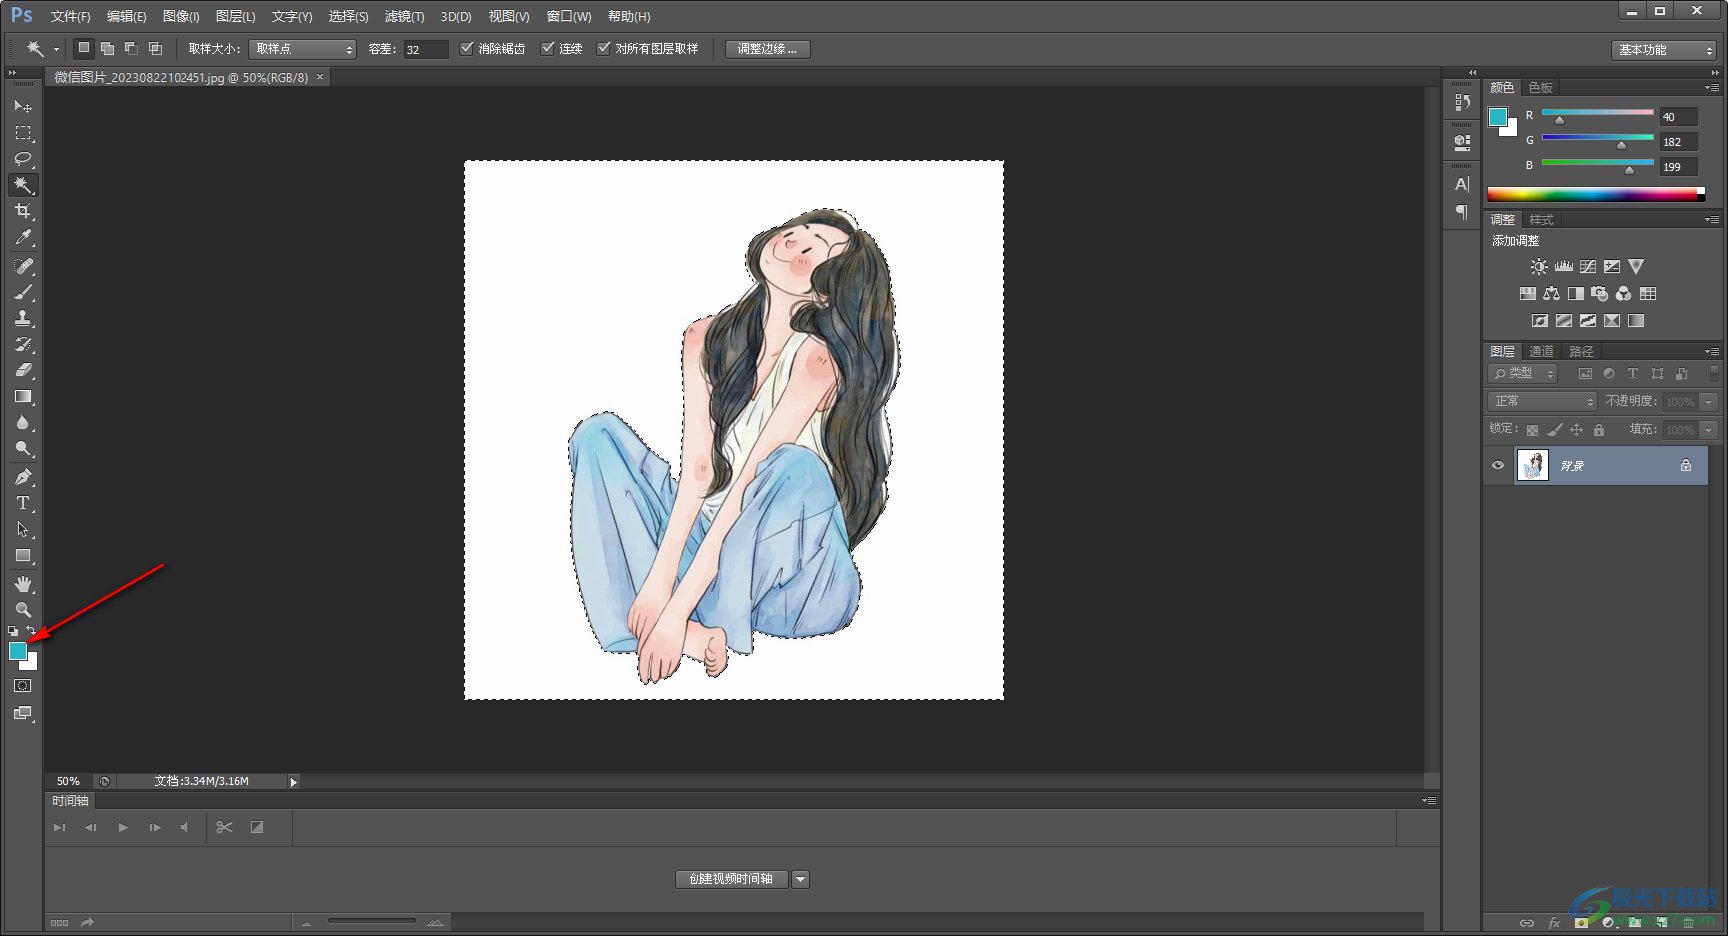
Task: Play the timeline
Action: 123,827
